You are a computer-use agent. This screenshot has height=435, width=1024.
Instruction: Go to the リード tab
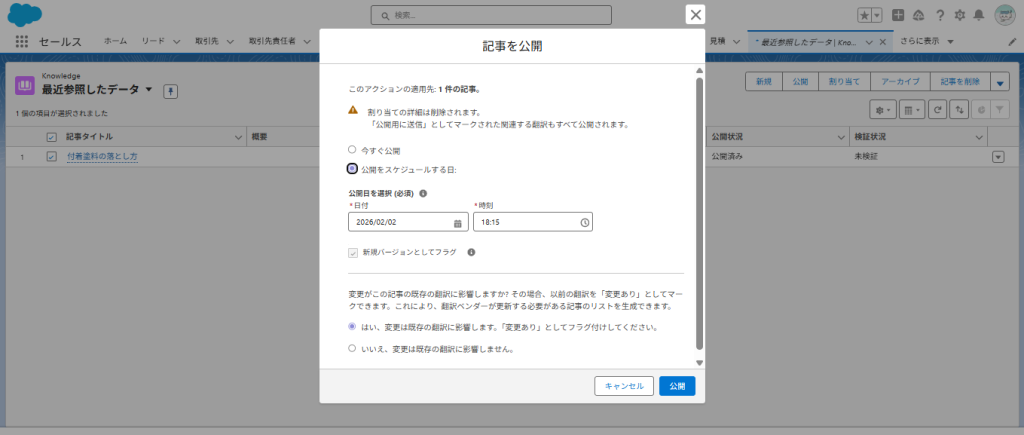tap(153, 41)
